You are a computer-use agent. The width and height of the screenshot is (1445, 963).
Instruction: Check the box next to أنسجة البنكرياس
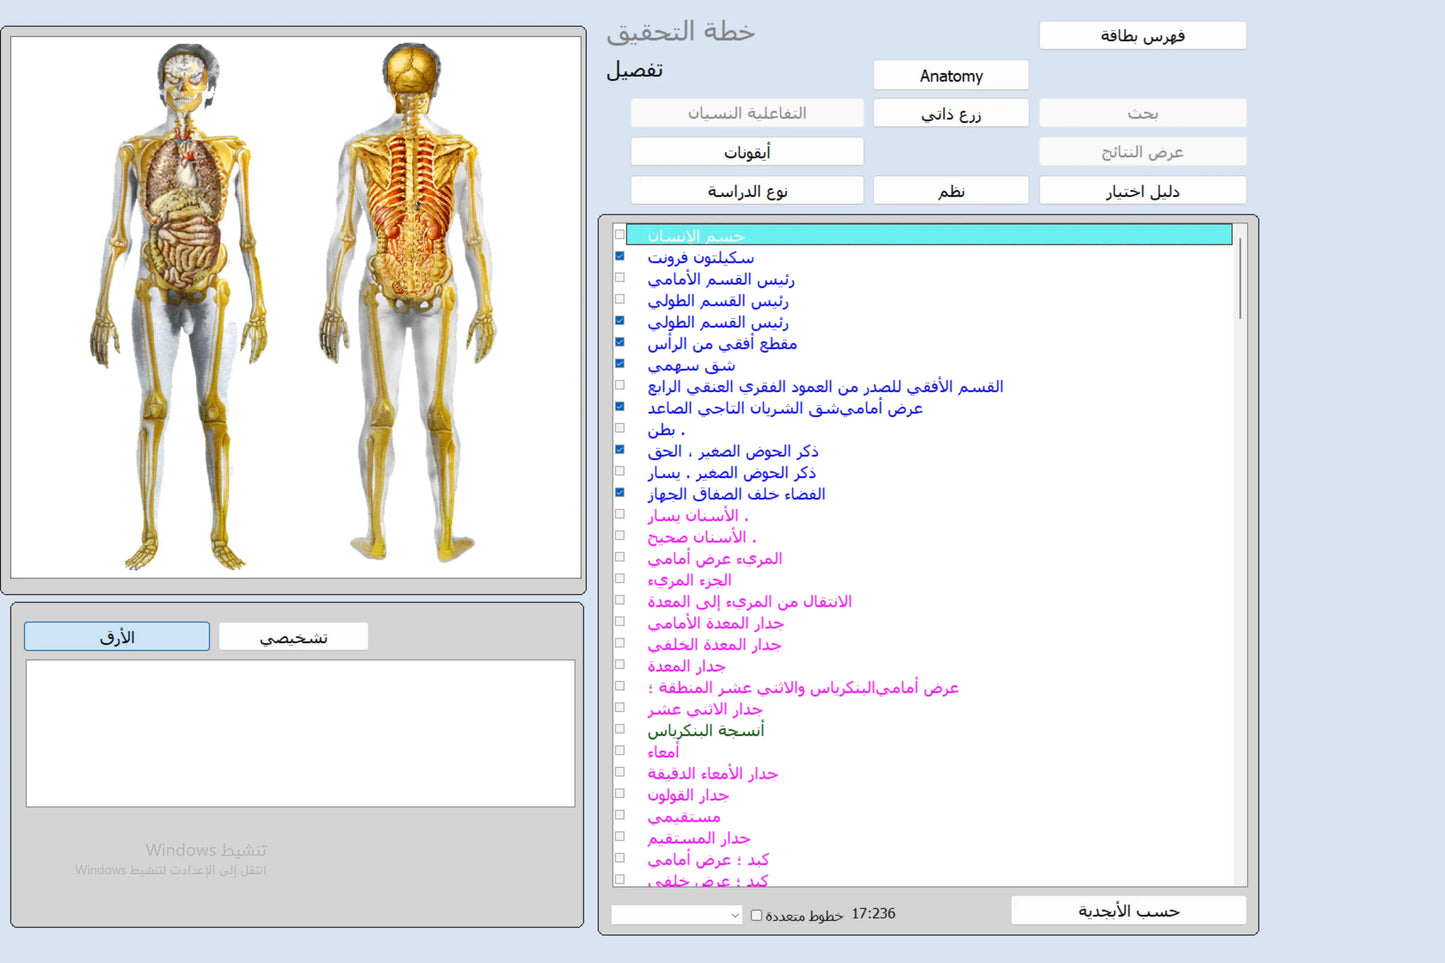tap(620, 729)
